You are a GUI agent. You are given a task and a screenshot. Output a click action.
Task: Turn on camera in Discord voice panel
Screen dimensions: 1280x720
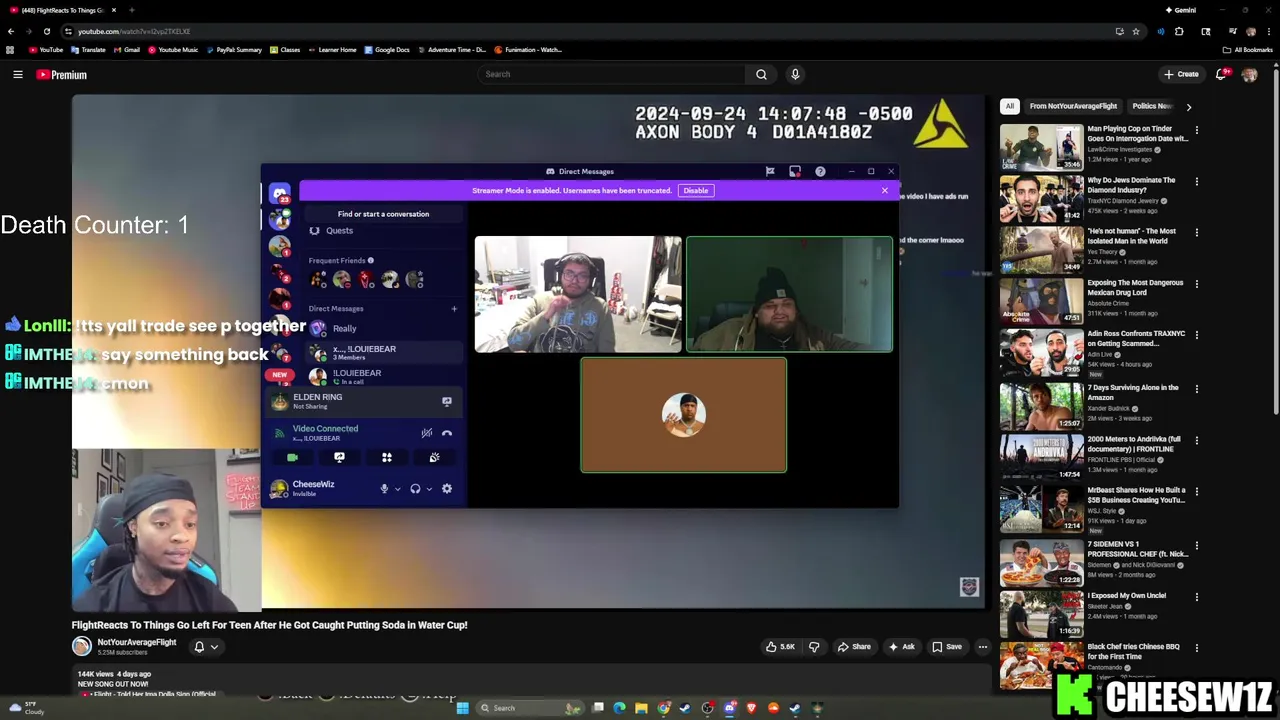[292, 457]
